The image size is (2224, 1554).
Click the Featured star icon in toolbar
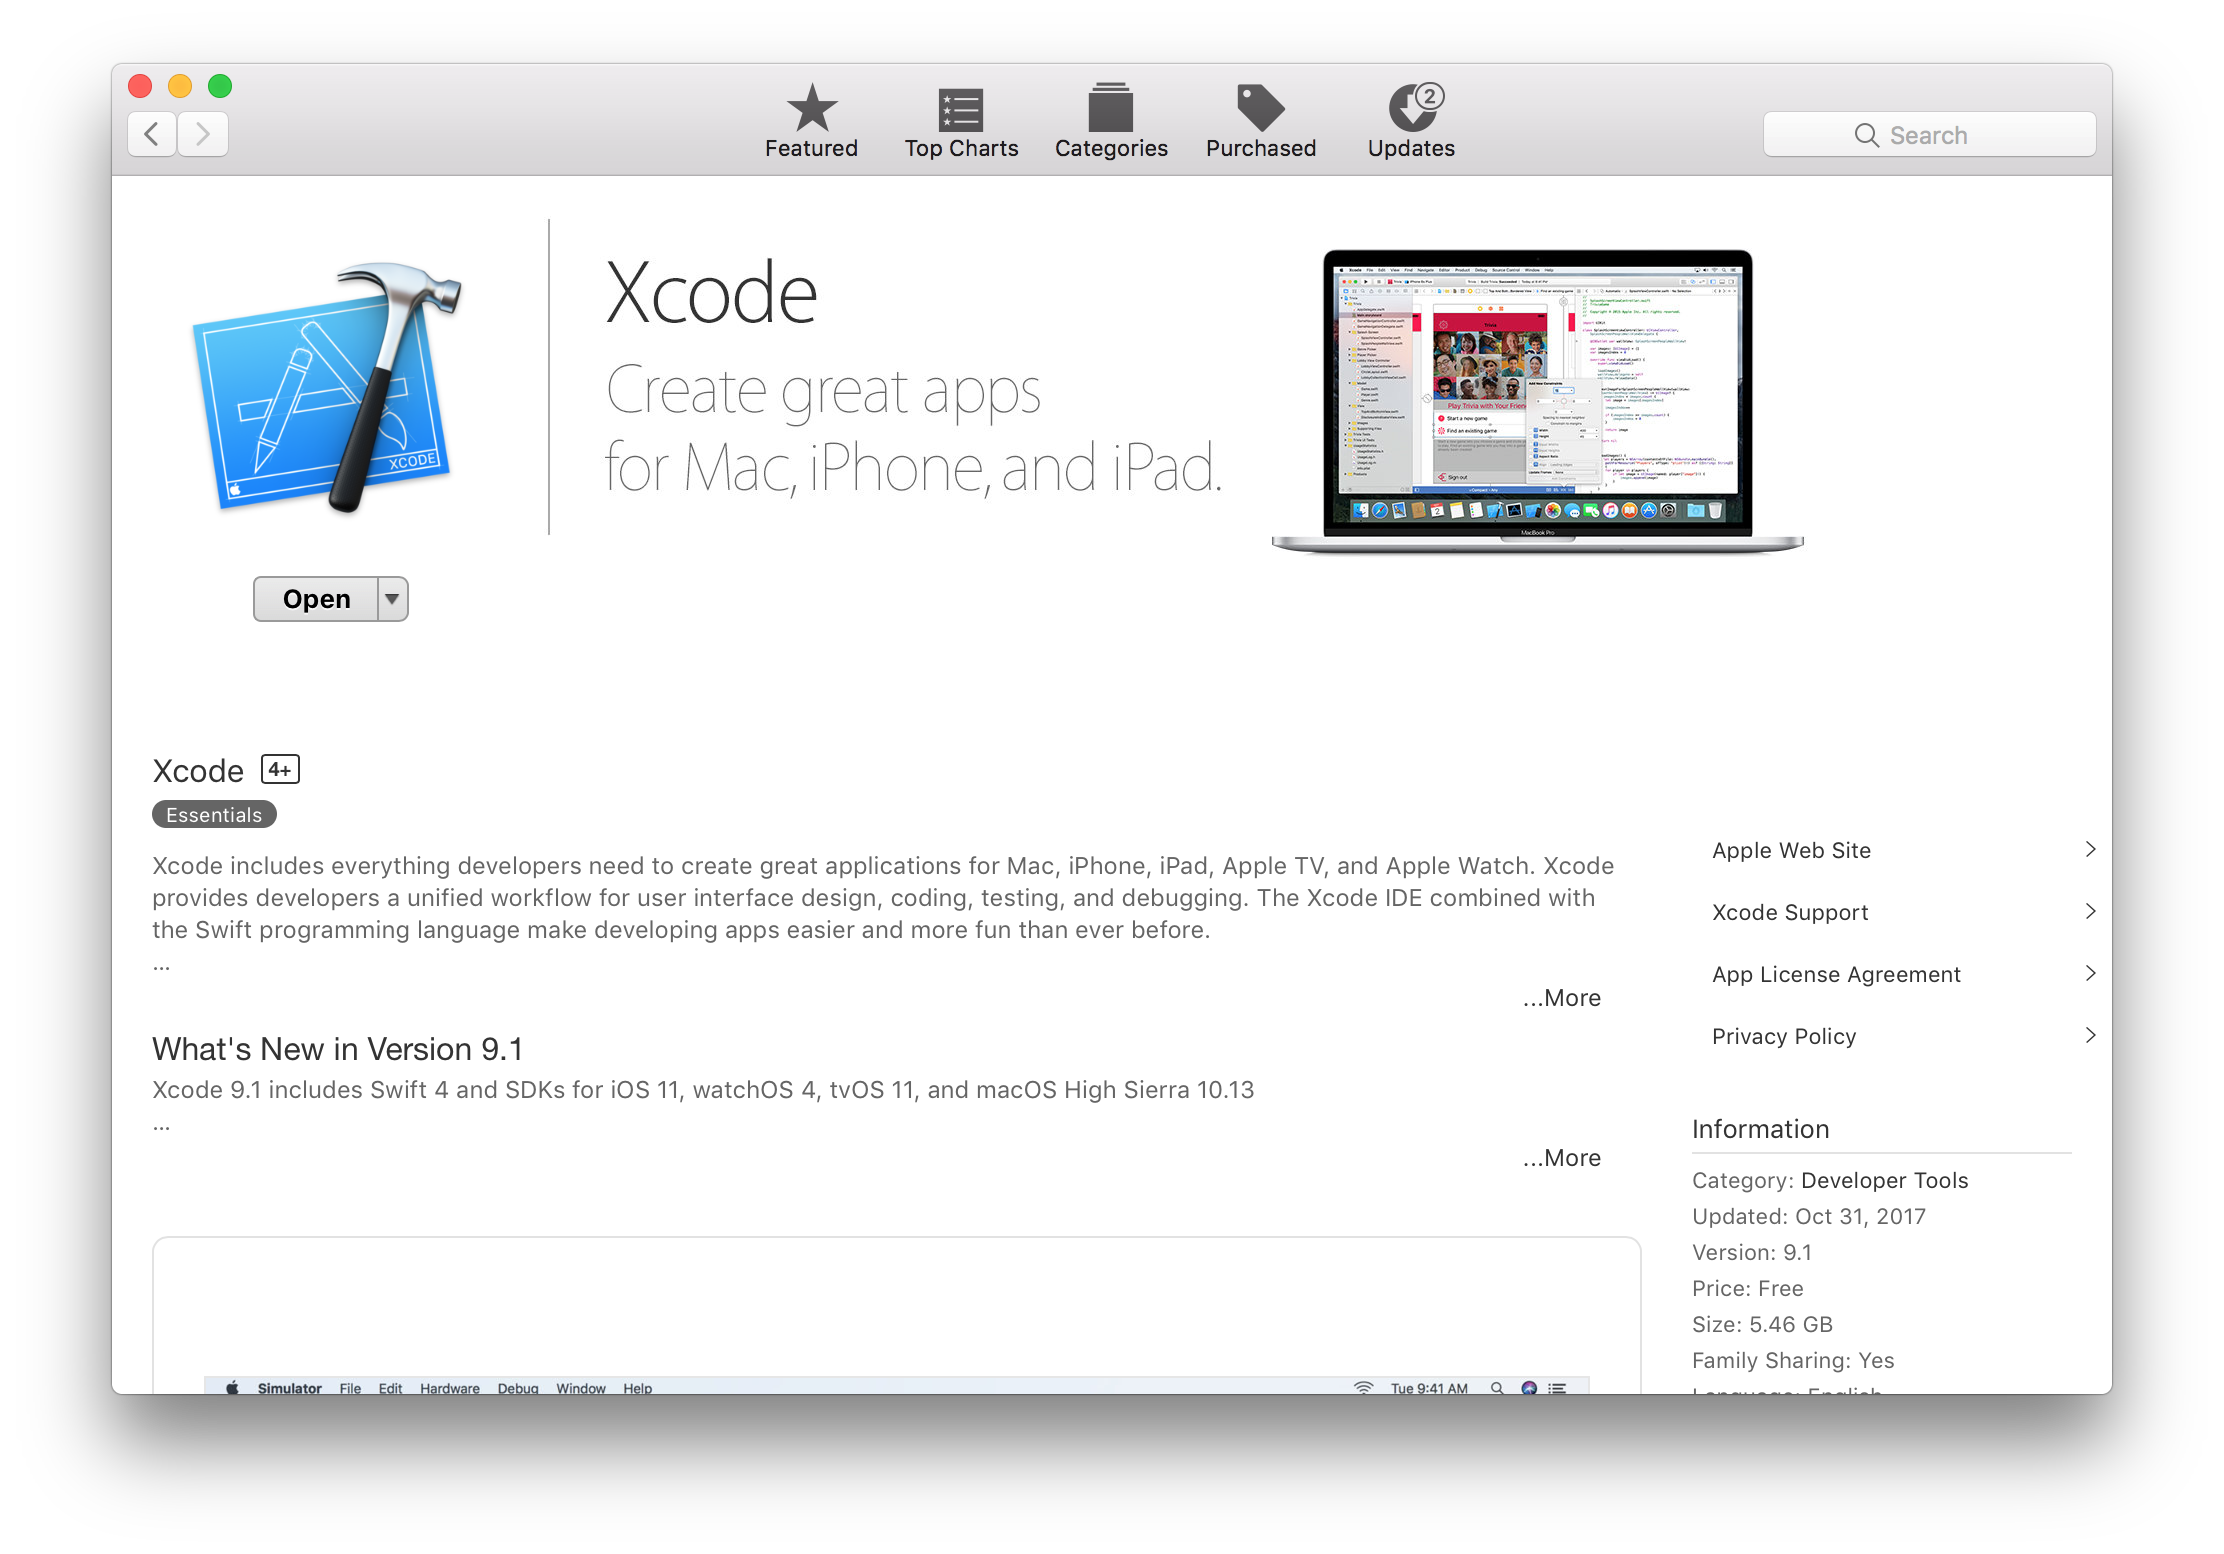tap(811, 111)
